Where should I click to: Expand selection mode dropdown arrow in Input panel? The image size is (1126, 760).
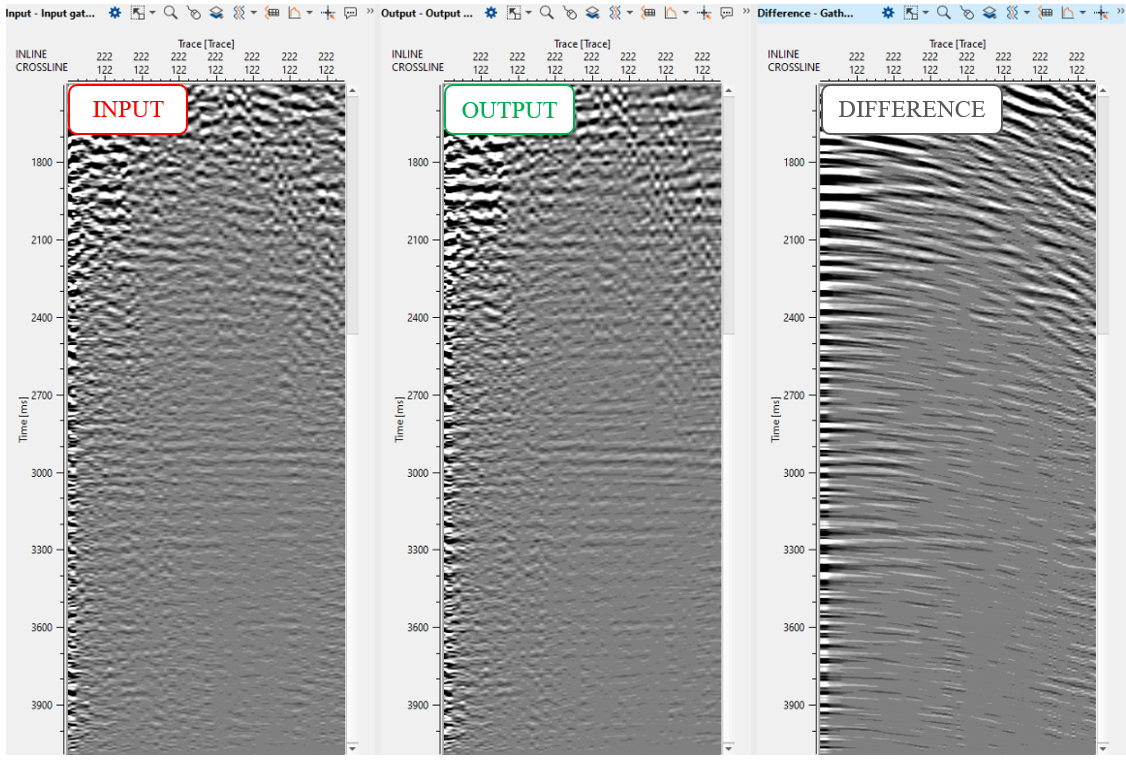(152, 13)
